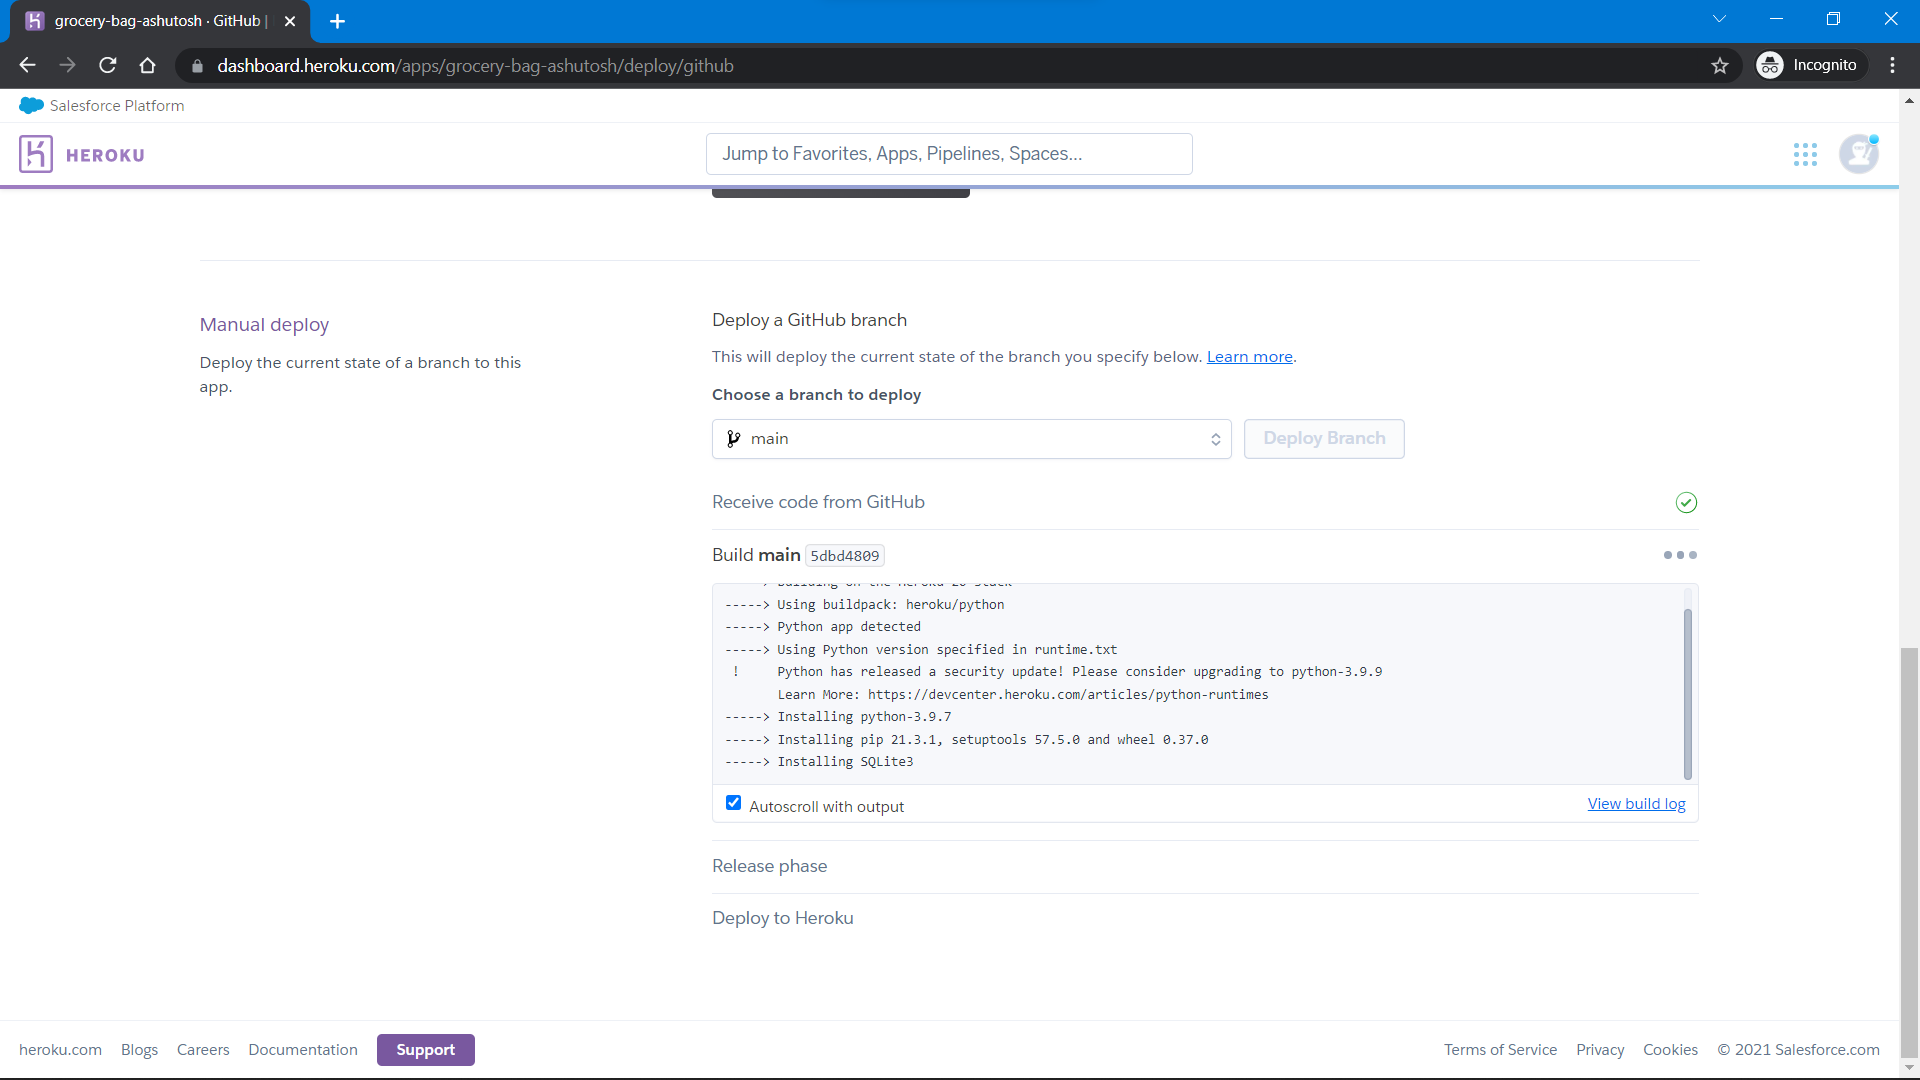Open the user account avatar menu
The width and height of the screenshot is (1920, 1080).
1859,154
